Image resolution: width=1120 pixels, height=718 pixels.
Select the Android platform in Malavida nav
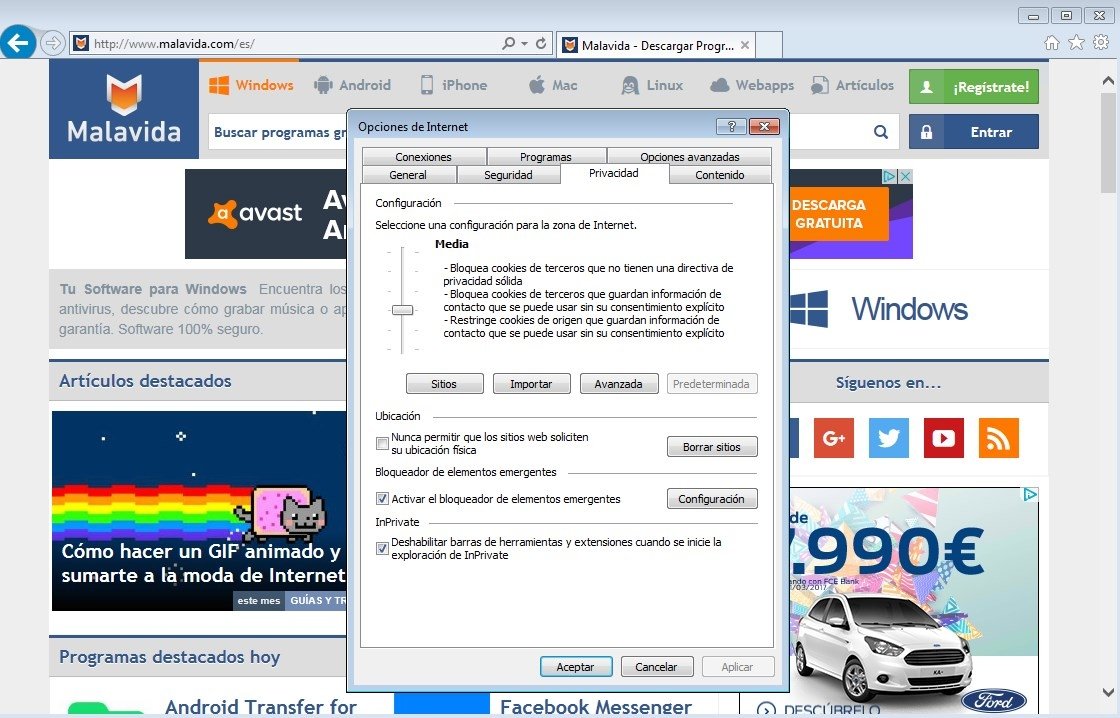(352, 85)
